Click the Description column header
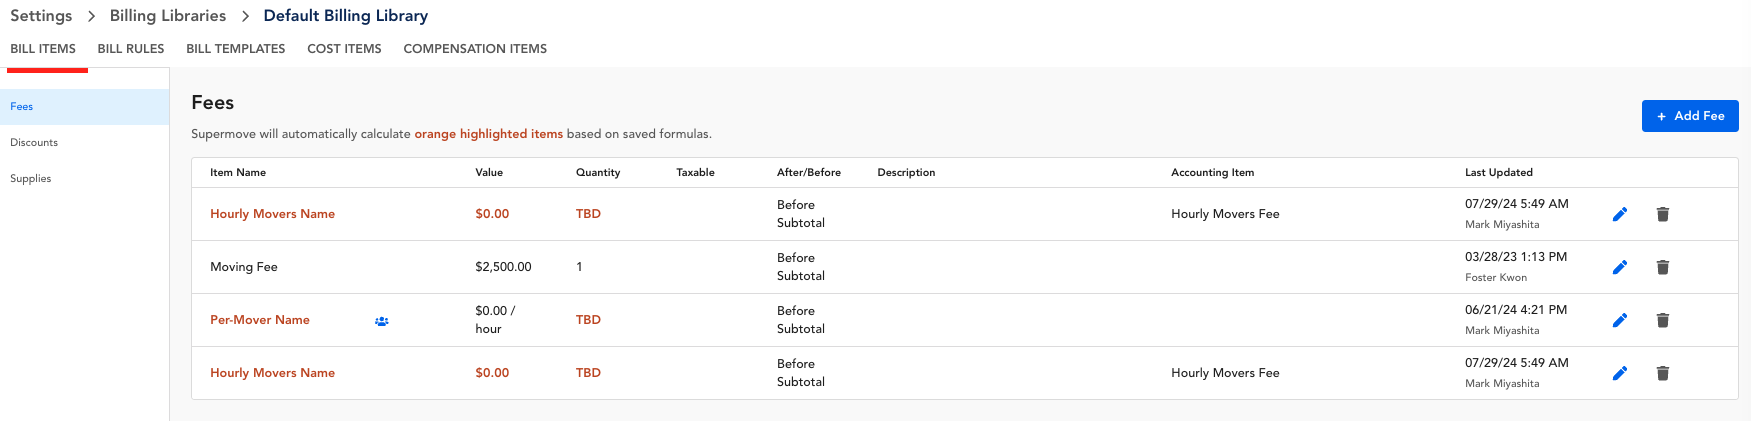Viewport: 1751px width, 421px height. [906, 173]
